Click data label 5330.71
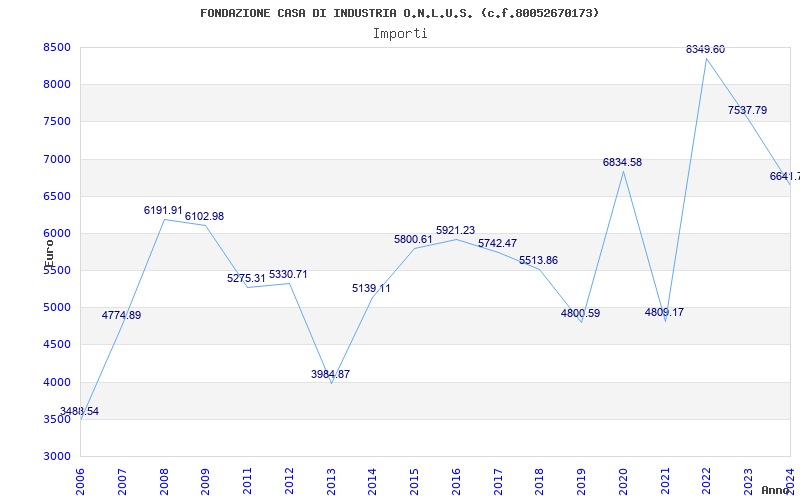 click(x=288, y=274)
